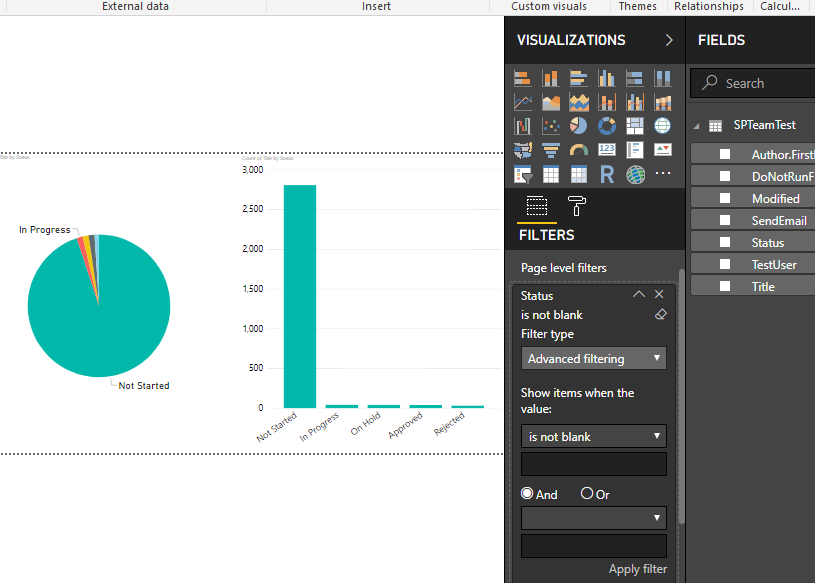Clear the Status page filter

[660, 313]
